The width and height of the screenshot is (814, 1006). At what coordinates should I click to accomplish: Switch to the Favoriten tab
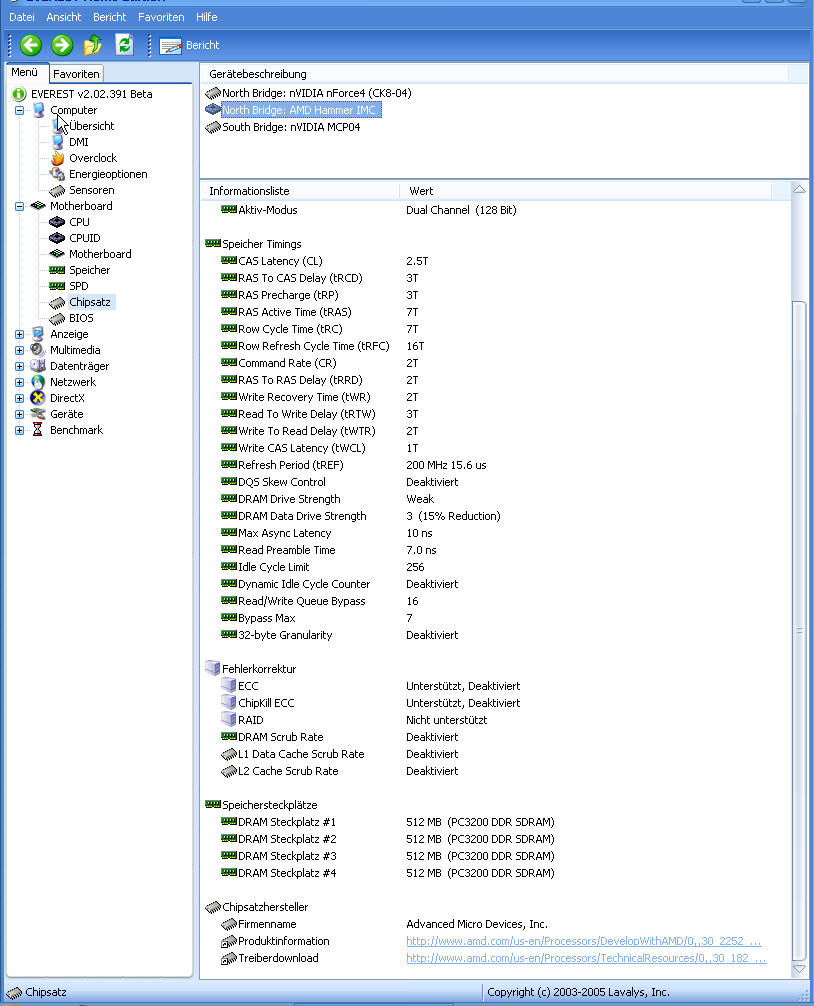coord(76,74)
